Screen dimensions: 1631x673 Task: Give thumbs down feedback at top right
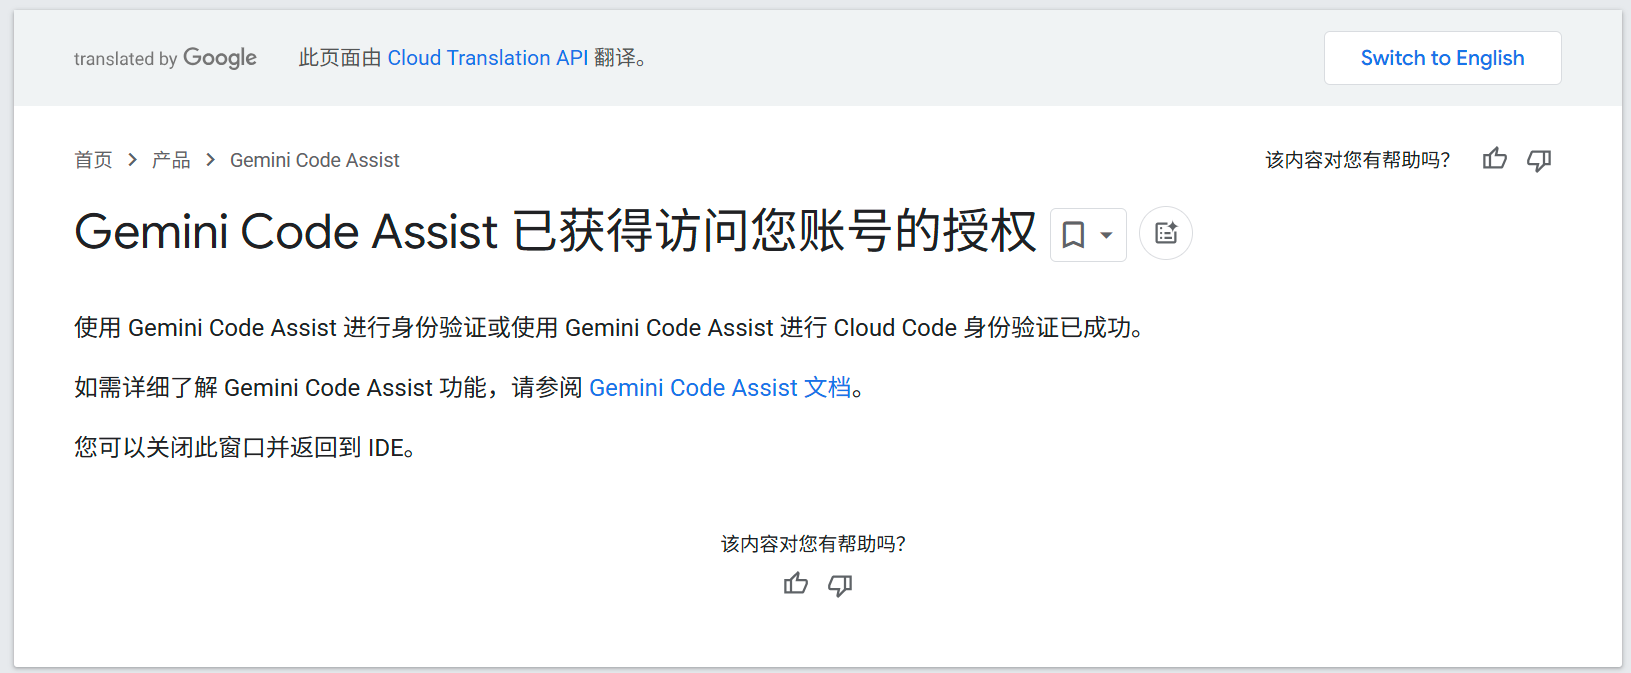point(1539,159)
